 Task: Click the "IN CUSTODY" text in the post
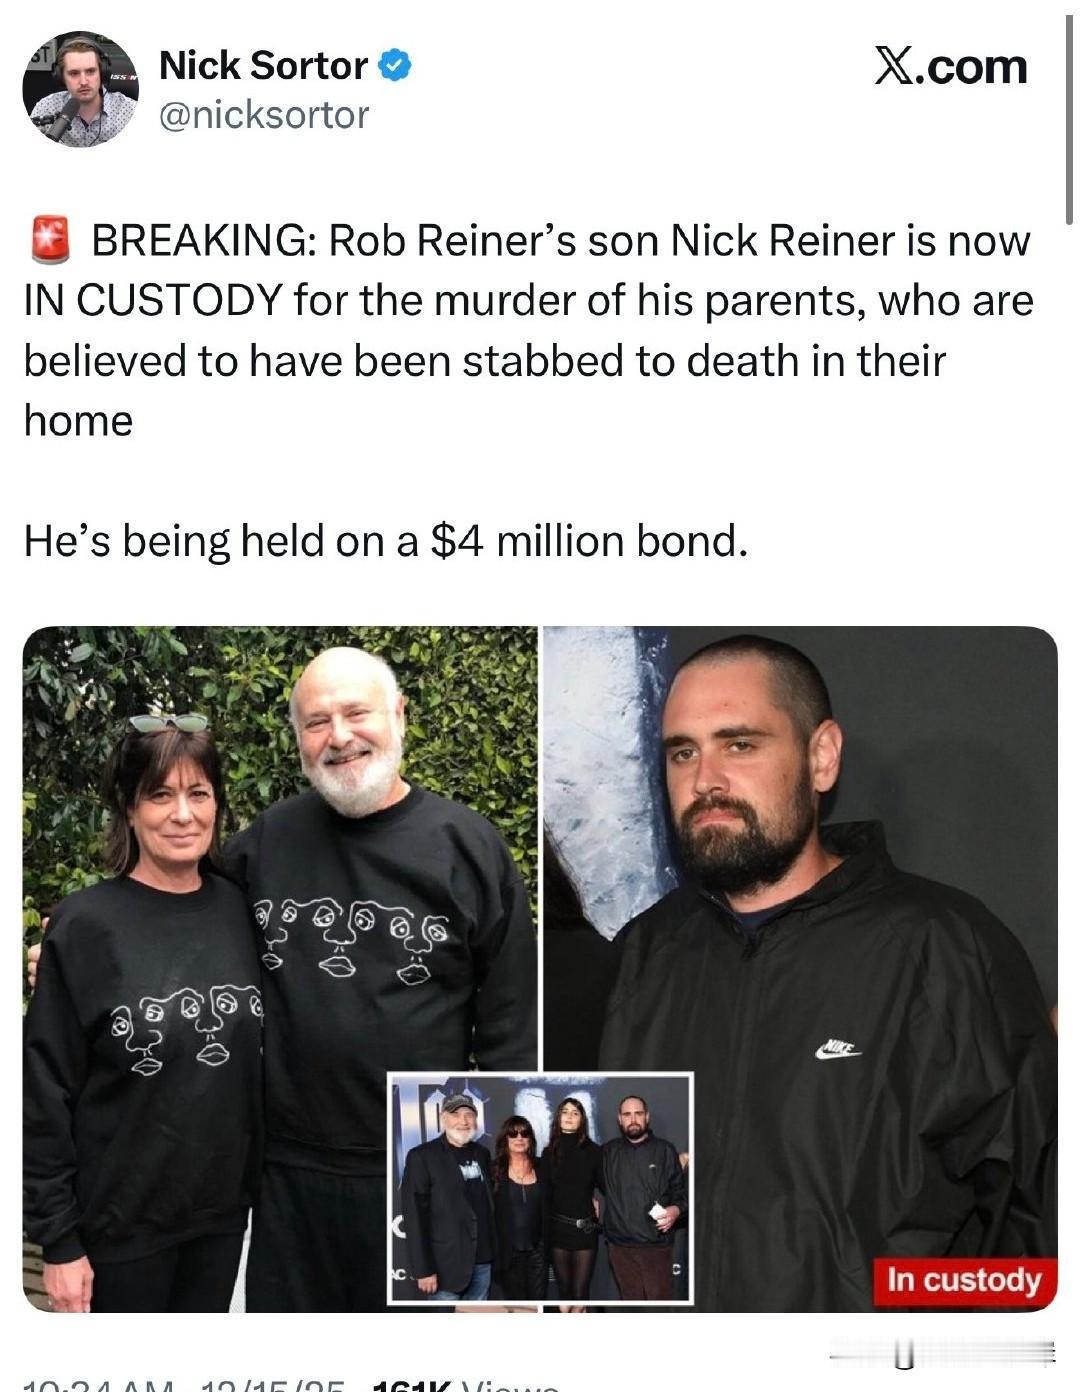[x=151, y=301]
